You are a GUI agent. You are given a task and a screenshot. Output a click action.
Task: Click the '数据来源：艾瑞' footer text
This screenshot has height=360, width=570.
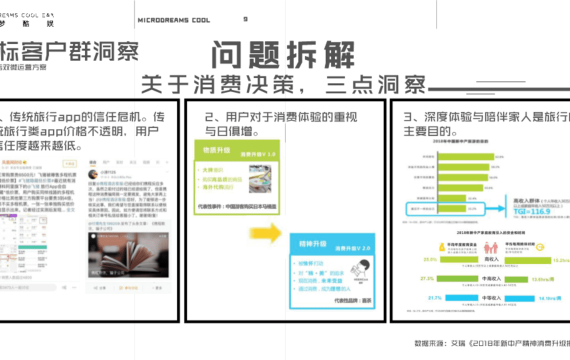coord(440,343)
